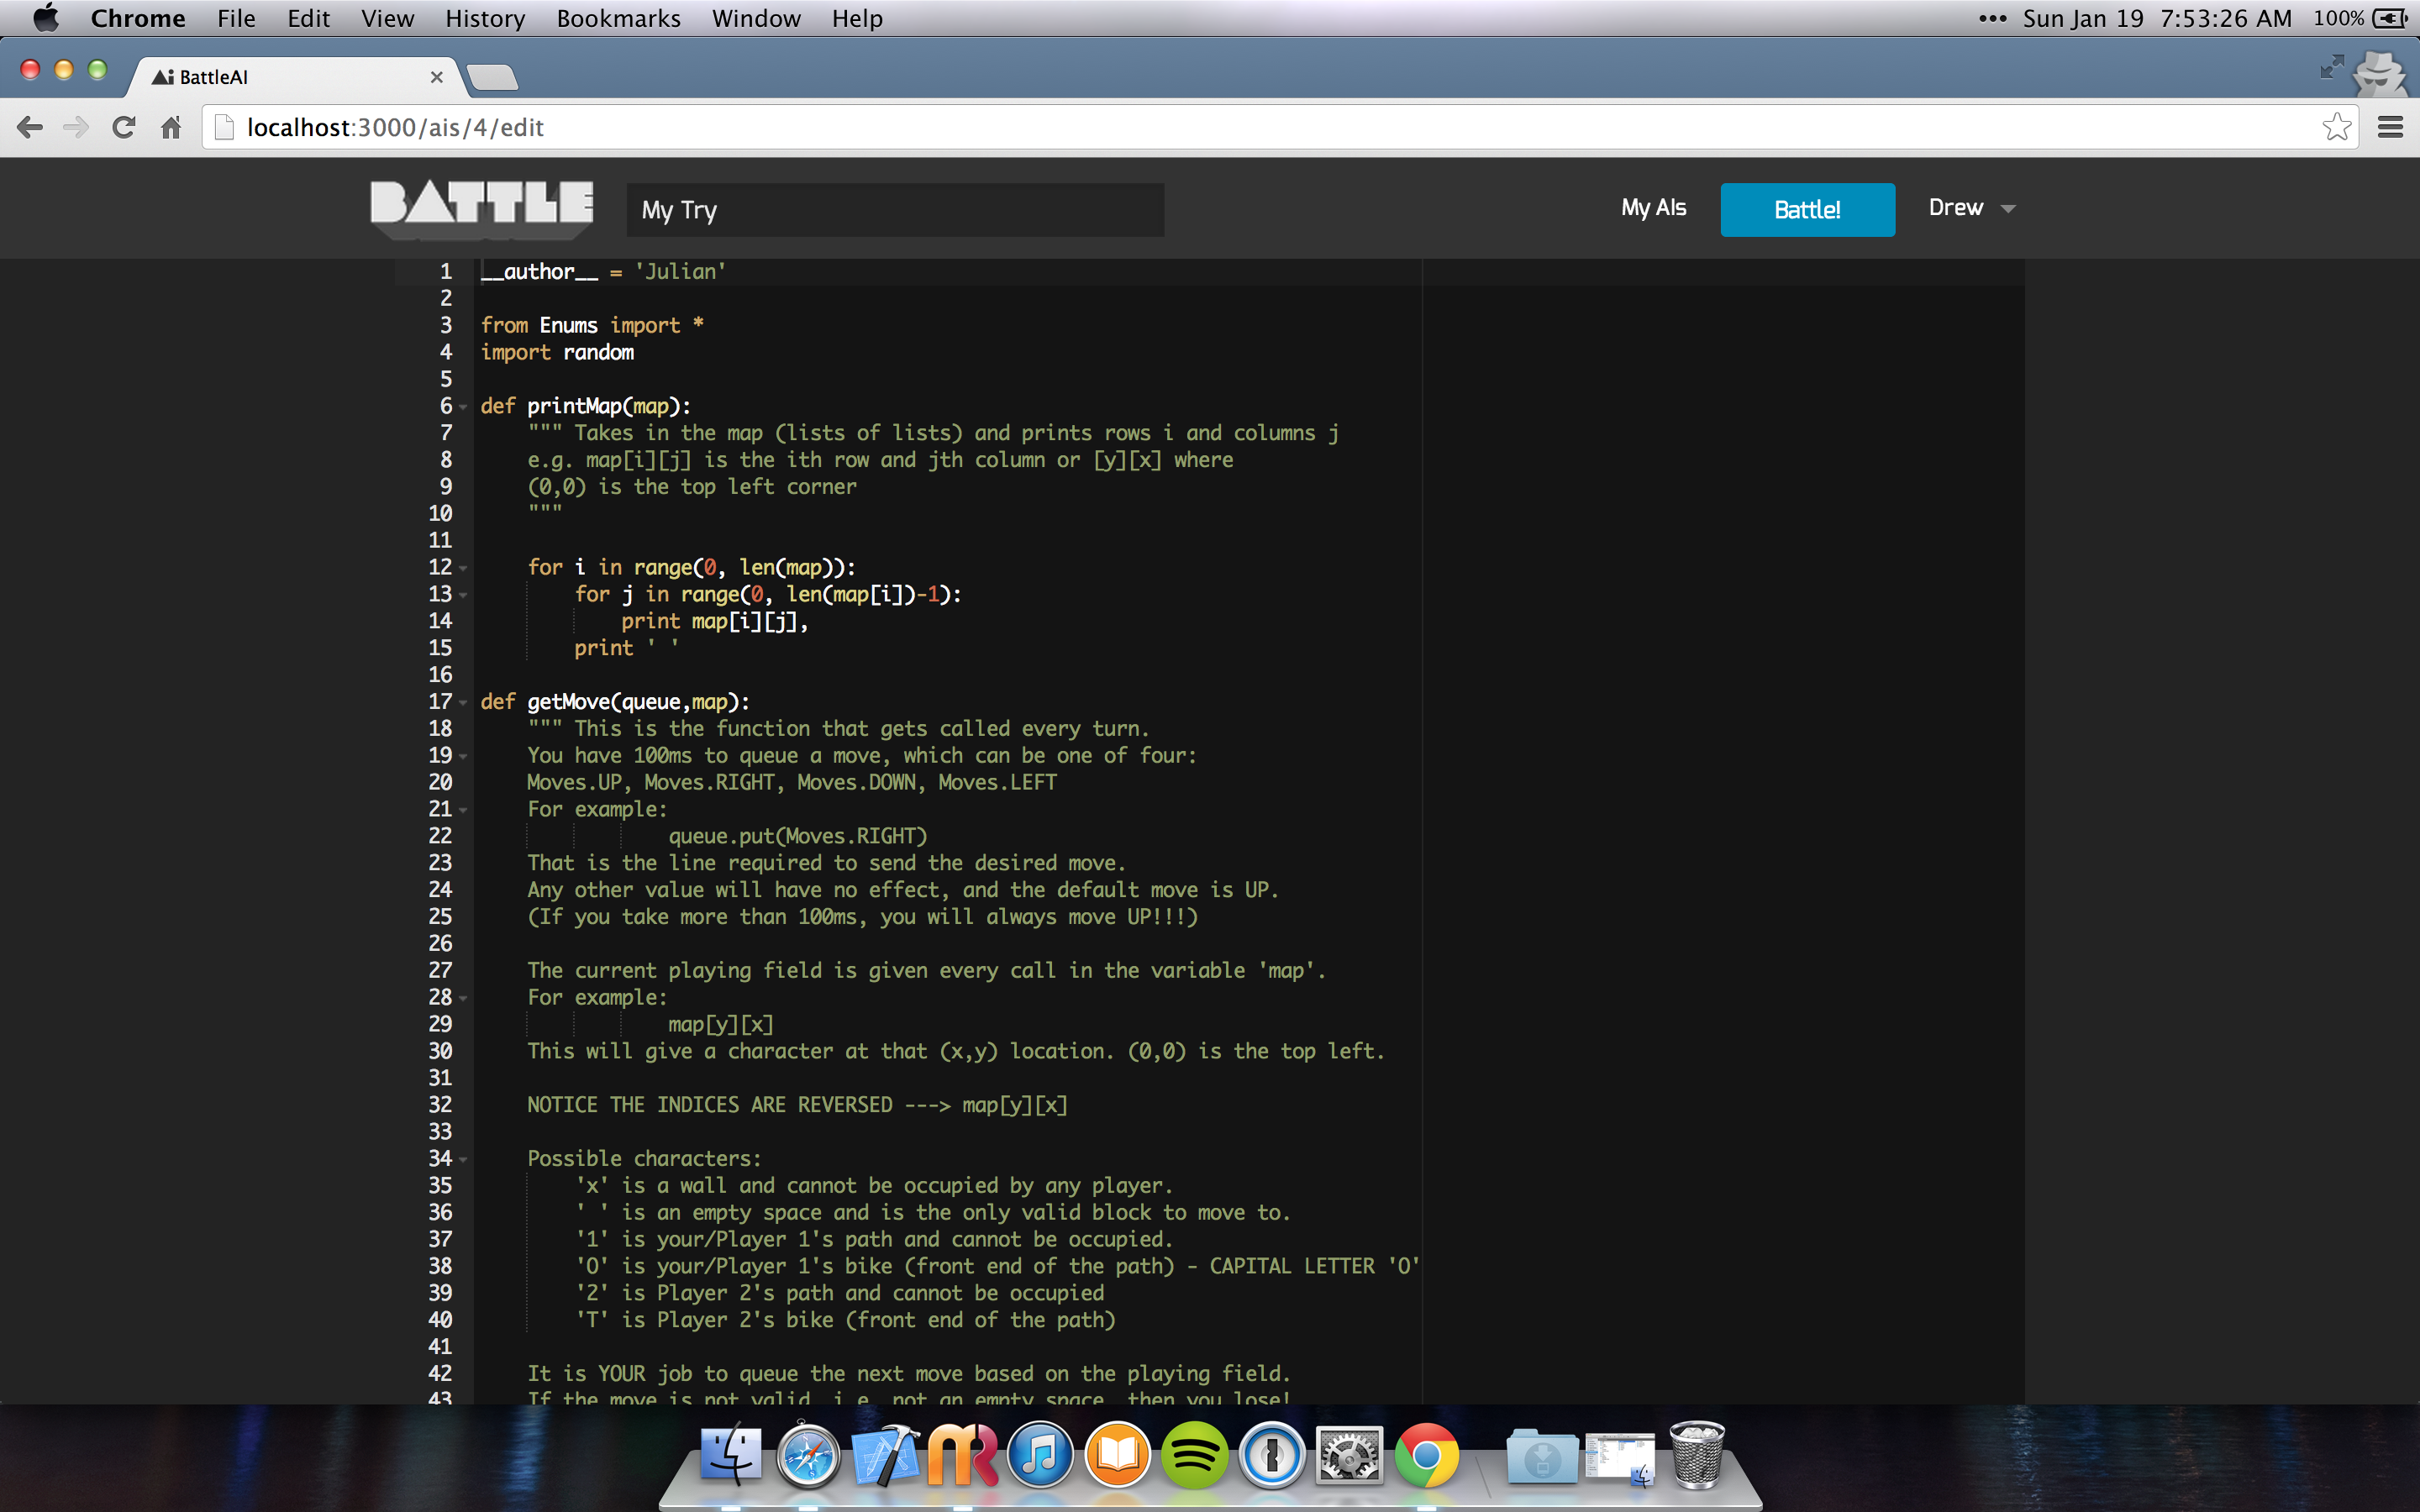Open the Bookmarks menu
The width and height of the screenshot is (2420, 1512).
(x=617, y=18)
